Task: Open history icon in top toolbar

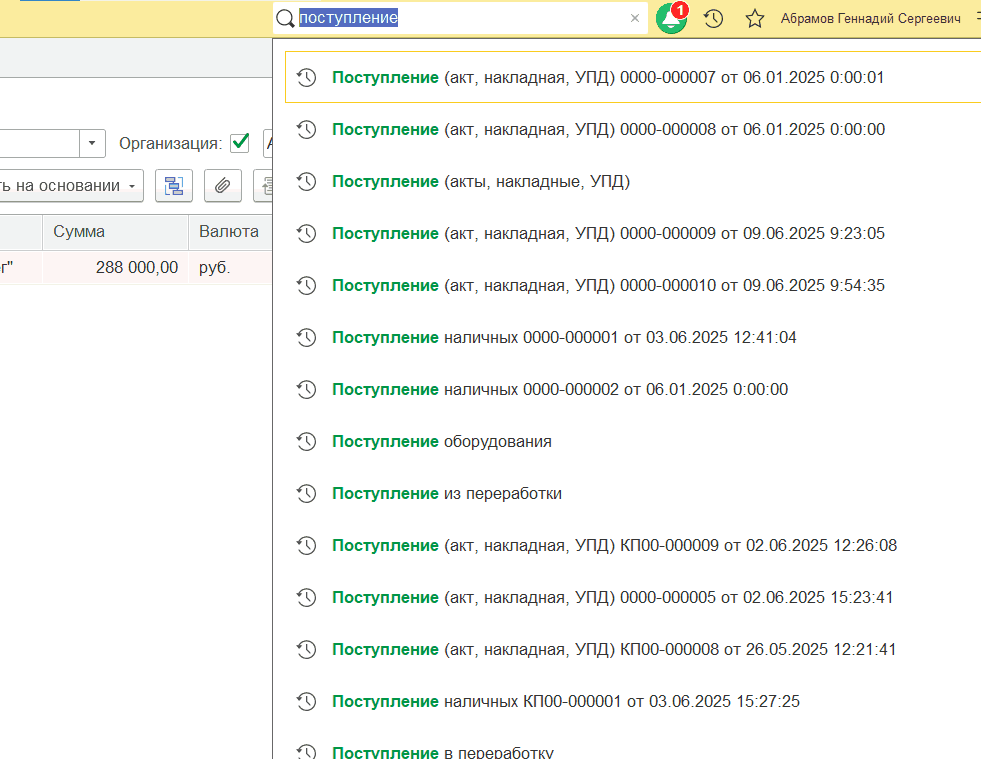Action: pyautogui.click(x=713, y=18)
